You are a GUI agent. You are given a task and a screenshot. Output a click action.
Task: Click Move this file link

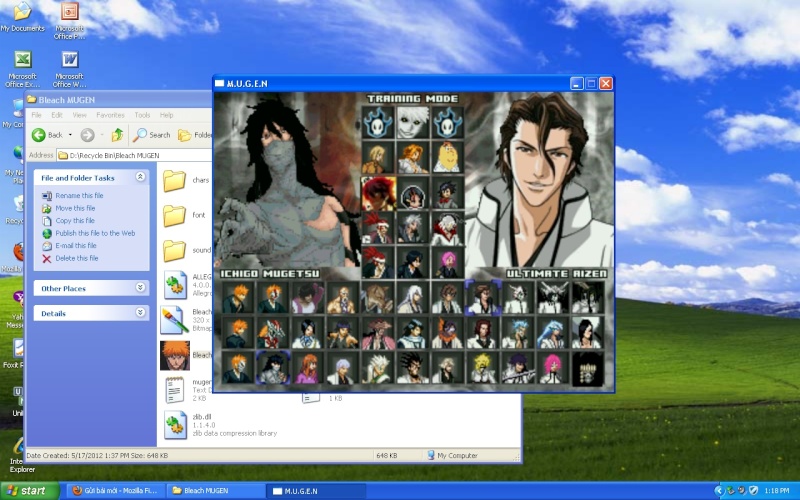(x=75, y=208)
